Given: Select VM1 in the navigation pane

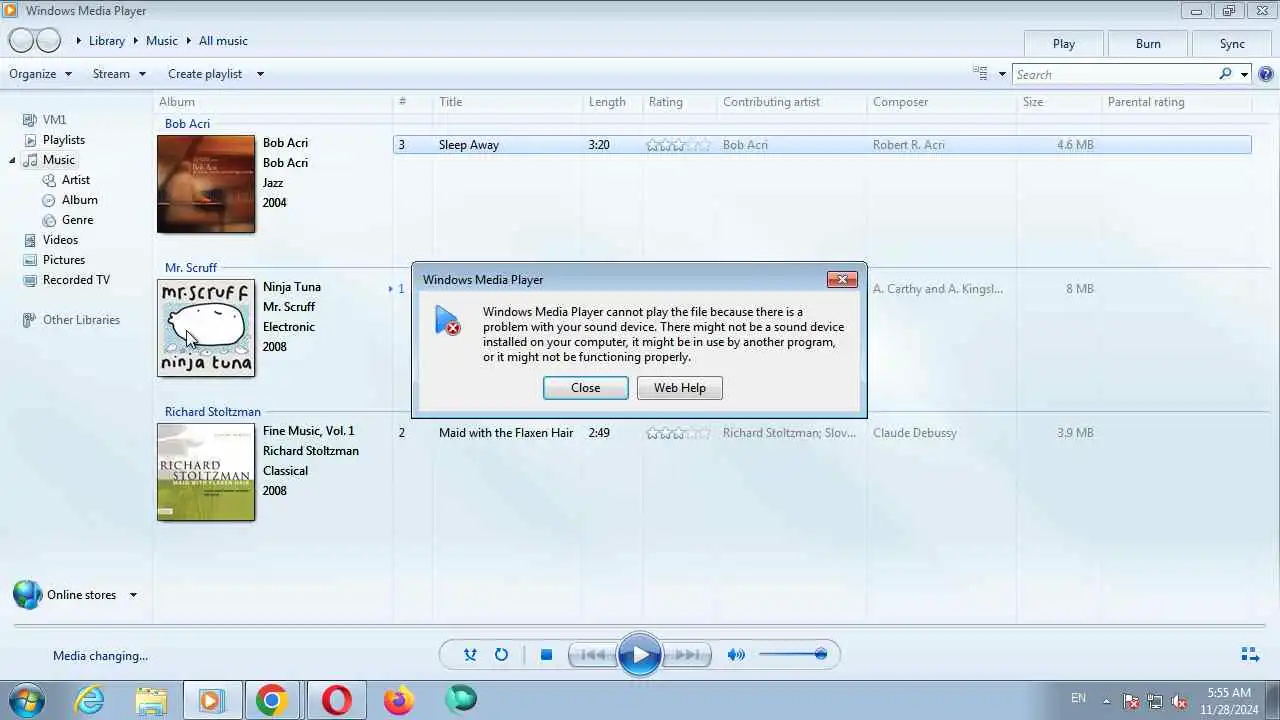Looking at the screenshot, I should (x=54, y=120).
